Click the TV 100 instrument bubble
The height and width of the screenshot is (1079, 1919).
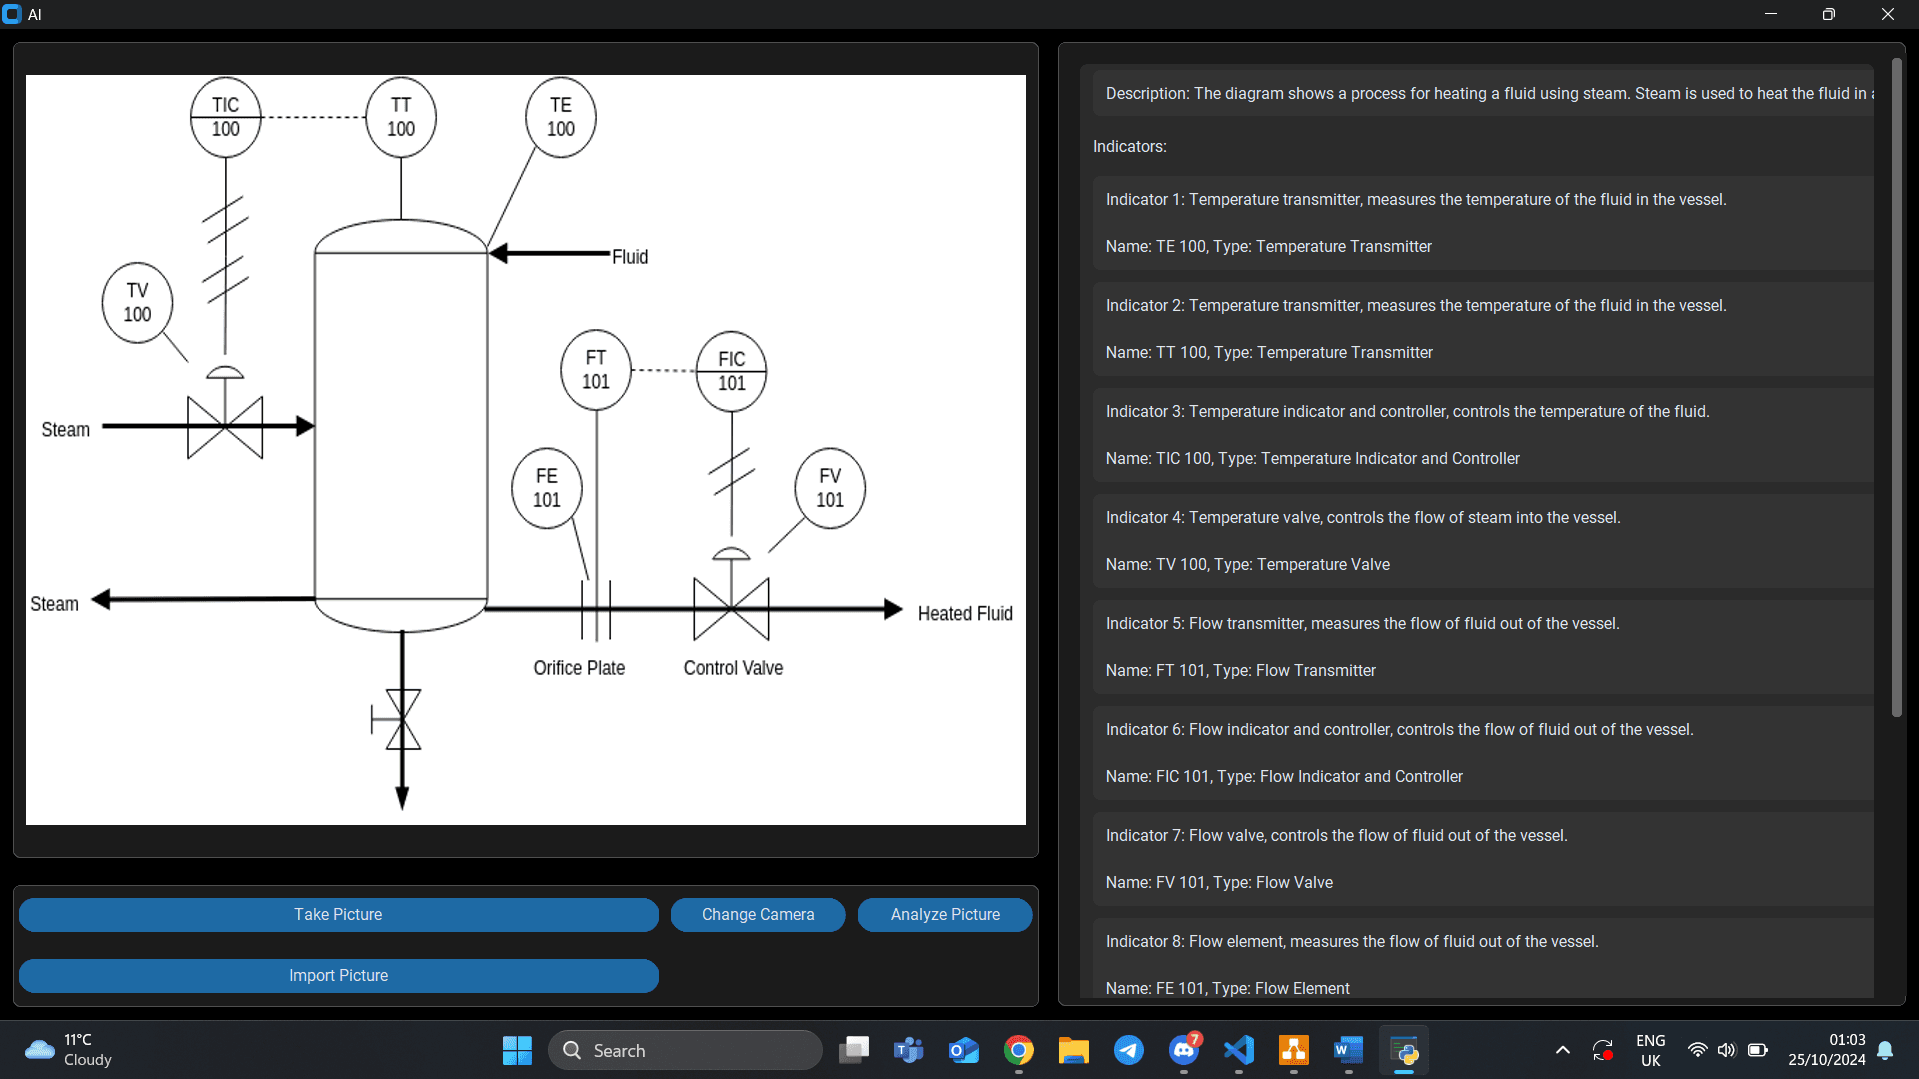137,302
